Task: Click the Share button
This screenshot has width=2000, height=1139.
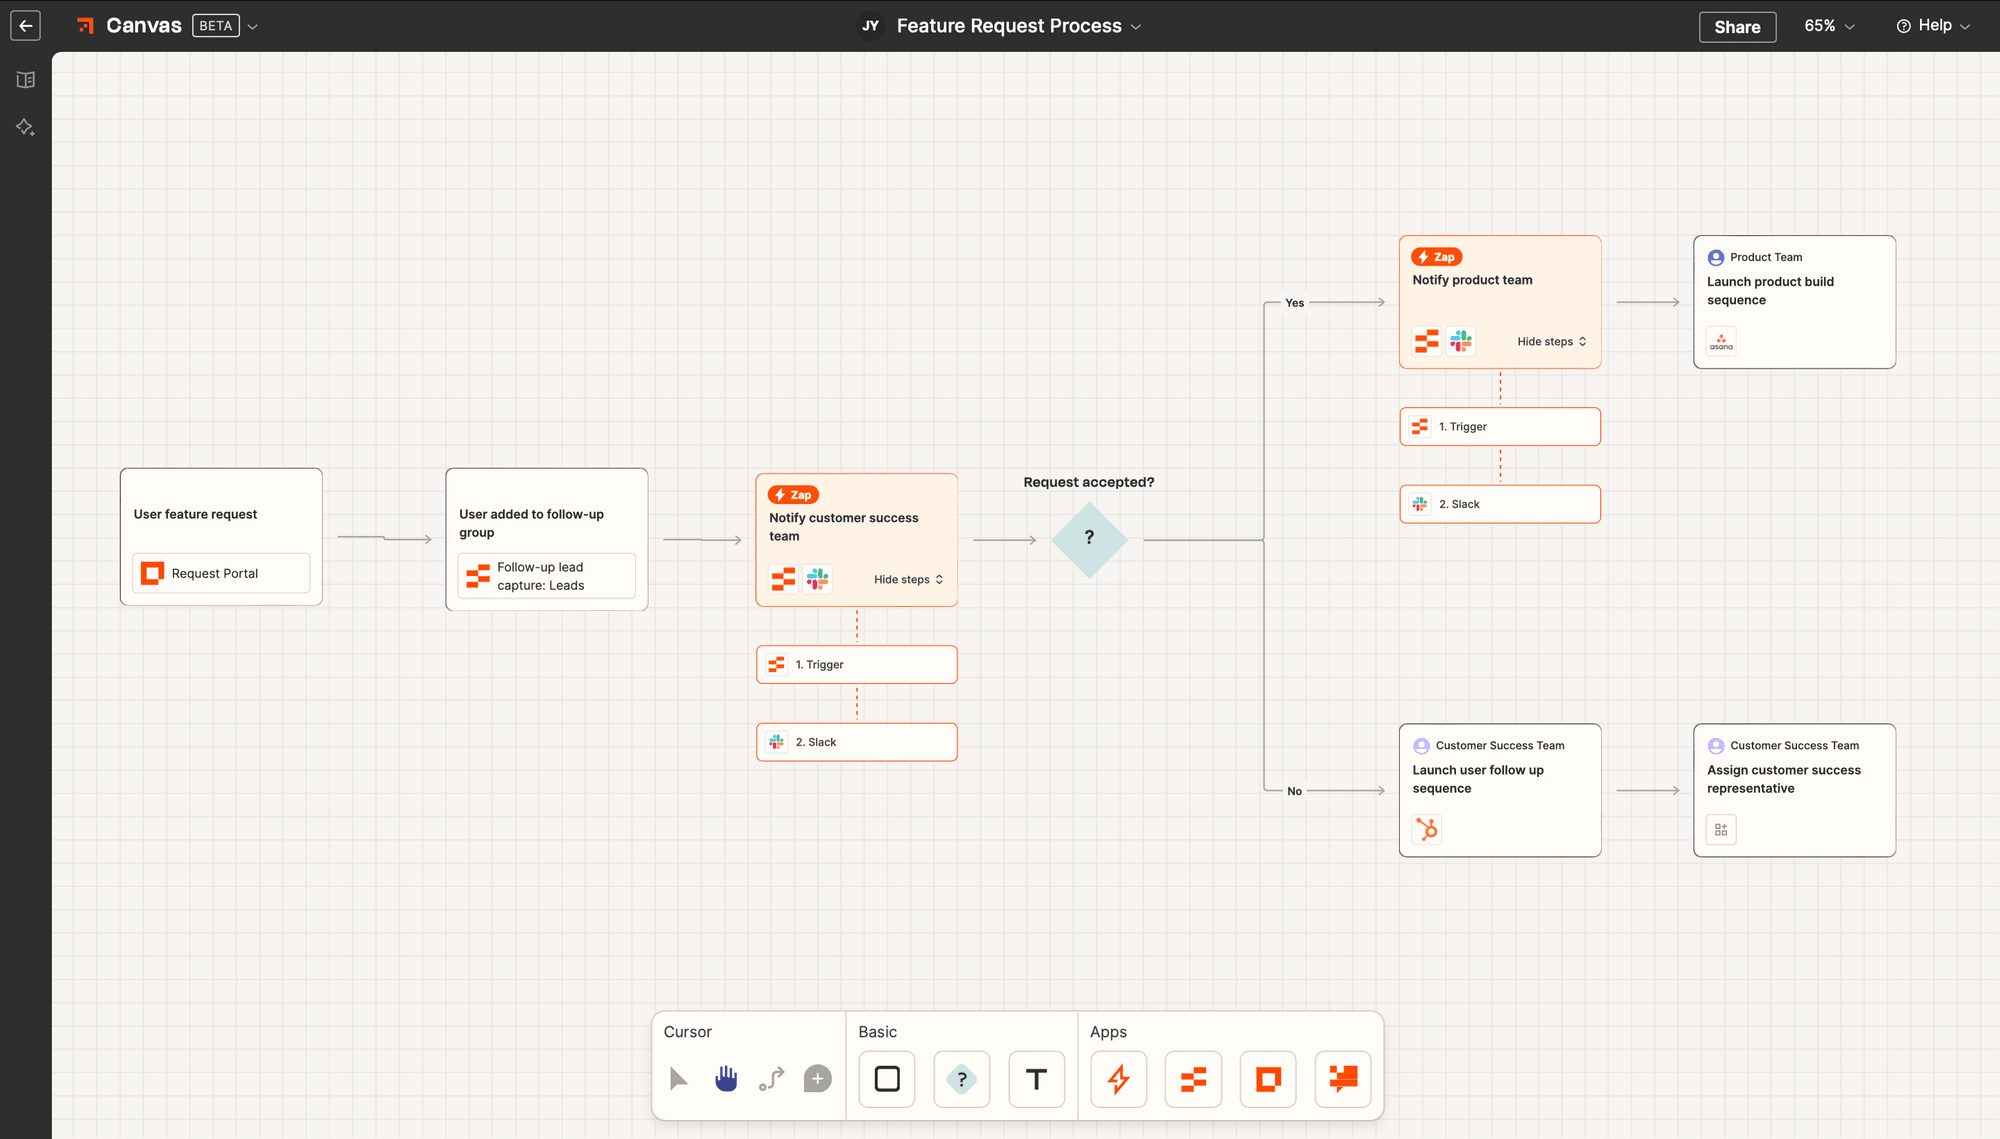Action: pos(1737,27)
